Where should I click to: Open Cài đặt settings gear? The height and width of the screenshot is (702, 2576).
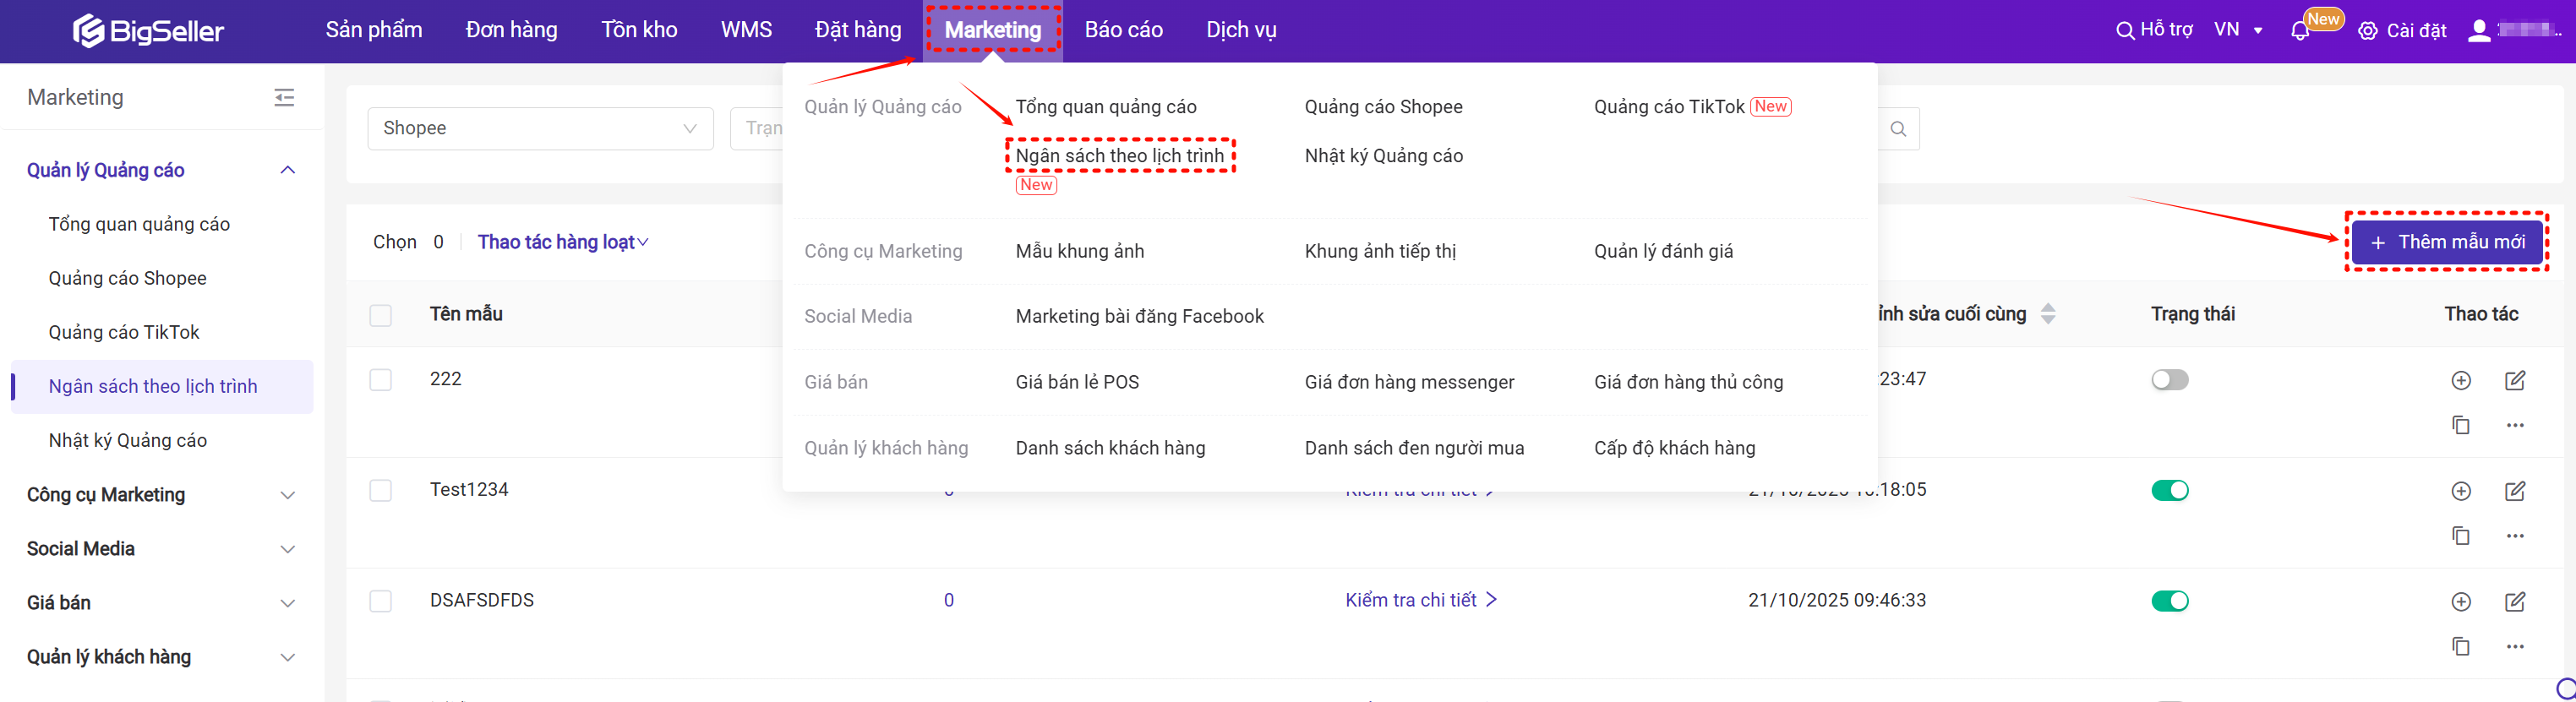point(2367,31)
